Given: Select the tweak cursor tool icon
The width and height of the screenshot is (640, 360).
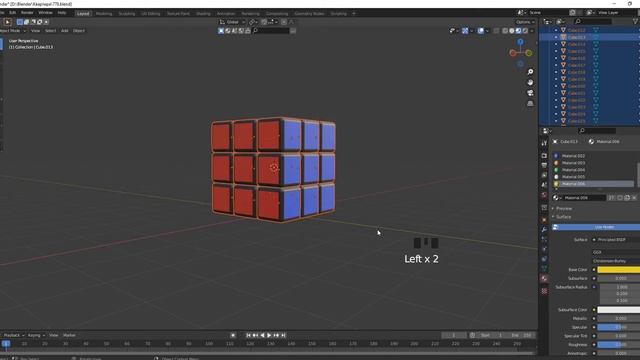Looking at the screenshot, I should (7, 22).
